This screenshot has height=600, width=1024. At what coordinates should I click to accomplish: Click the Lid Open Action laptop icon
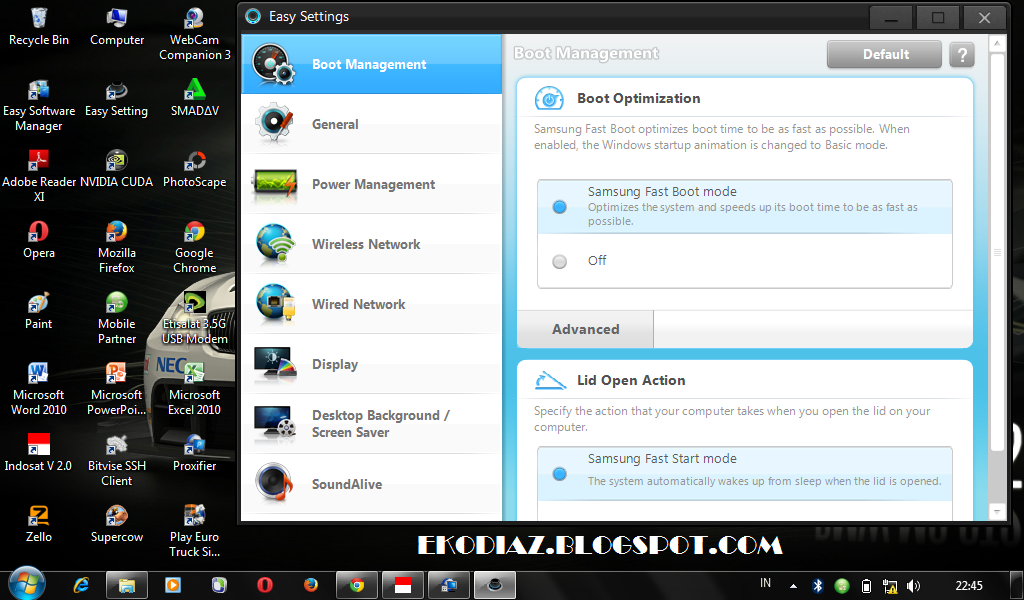pos(550,381)
